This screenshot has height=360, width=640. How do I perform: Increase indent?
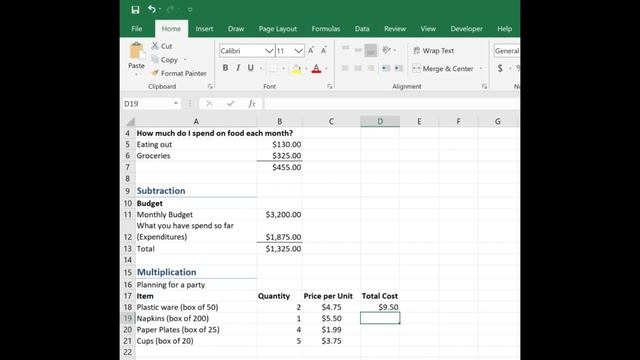pos(399,68)
